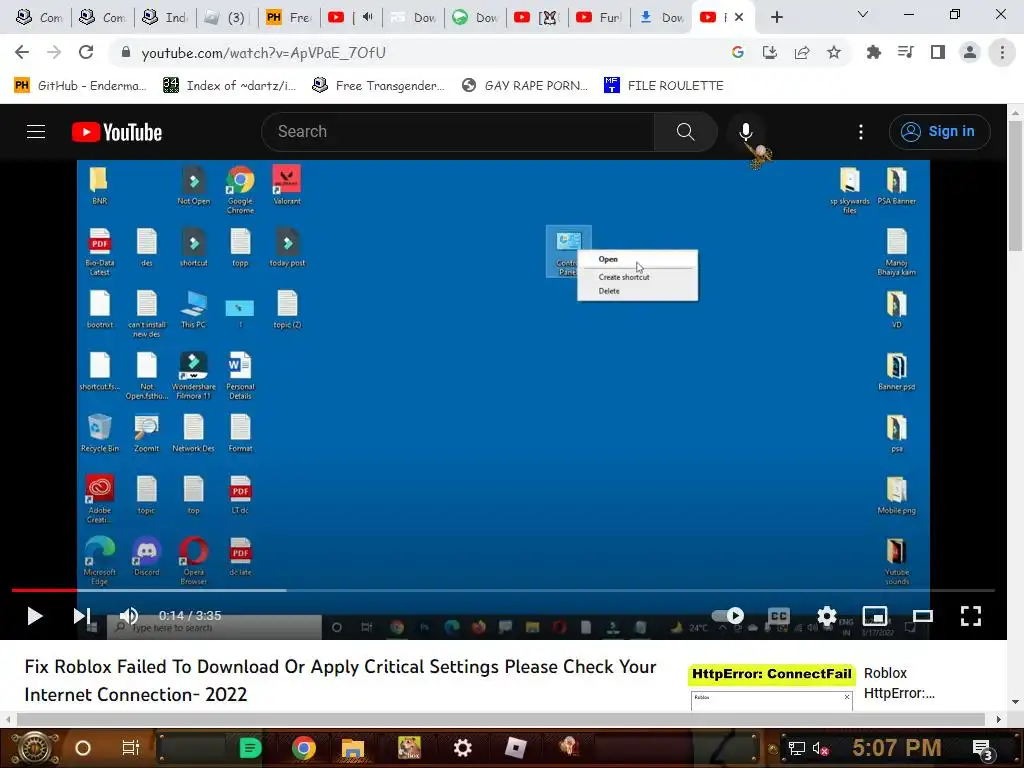Click the Sign in button
The height and width of the screenshot is (768, 1024).
[x=939, y=132]
